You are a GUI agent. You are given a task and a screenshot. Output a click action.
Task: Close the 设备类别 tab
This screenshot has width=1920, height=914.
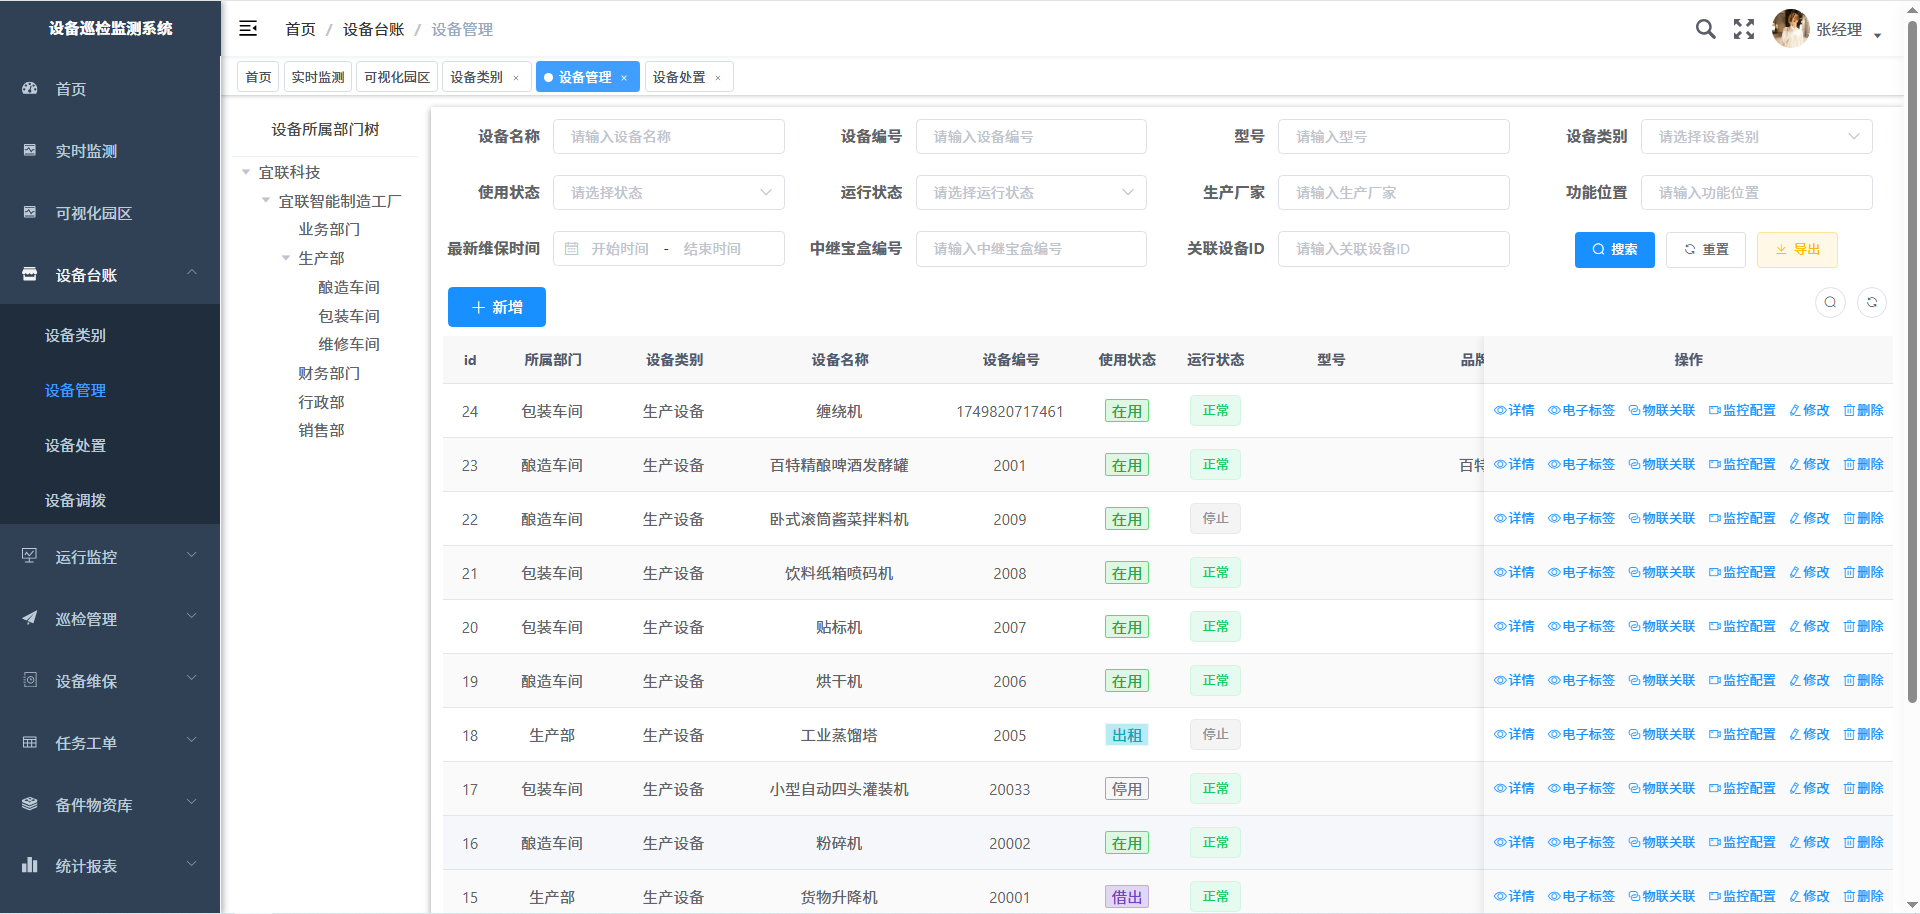516,78
